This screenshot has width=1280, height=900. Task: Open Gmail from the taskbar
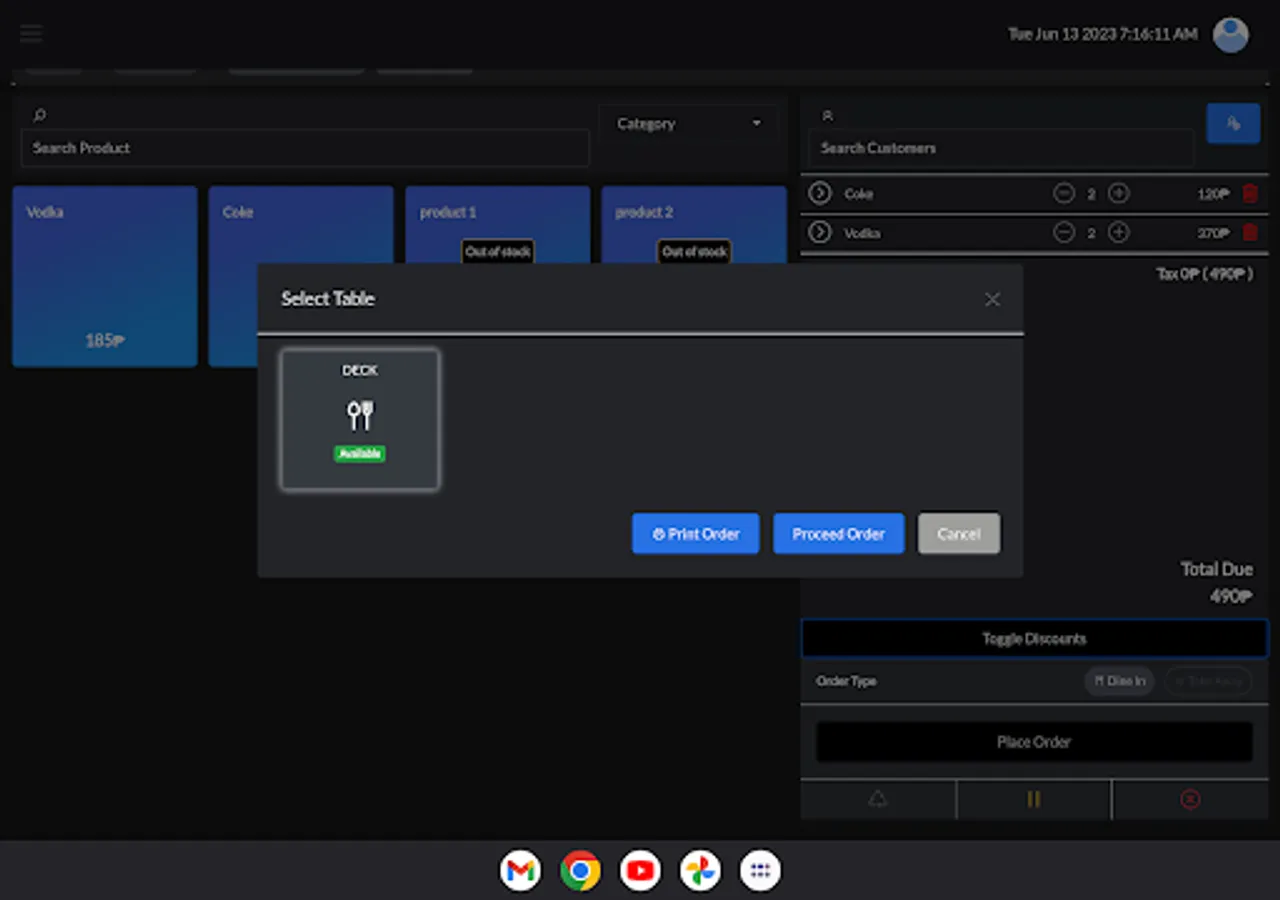click(520, 871)
